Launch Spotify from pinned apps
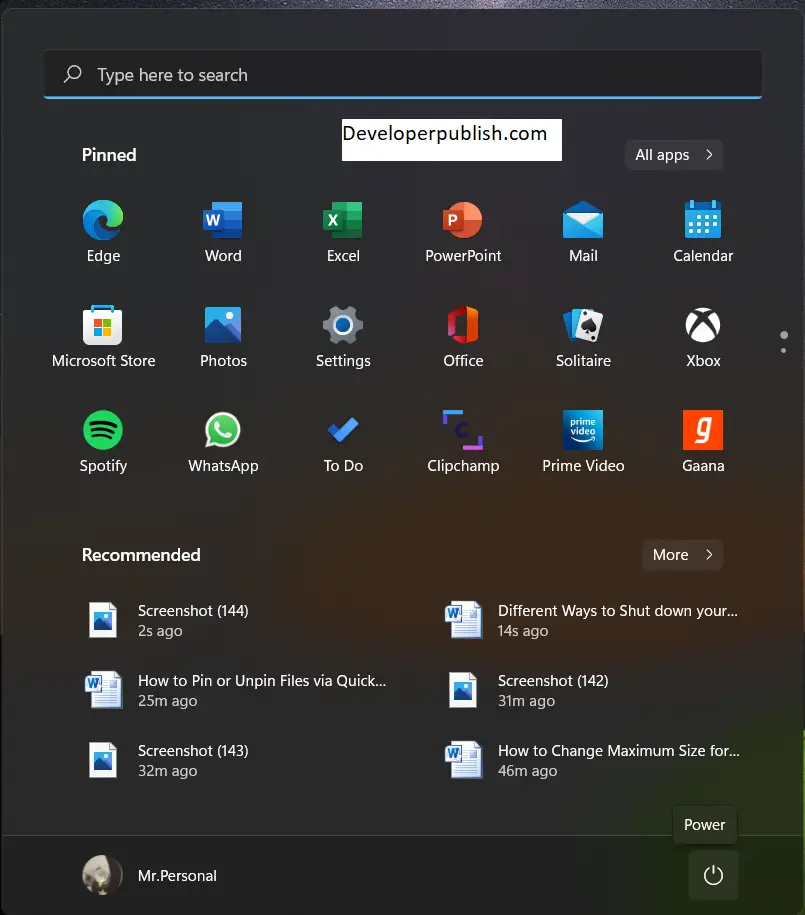The image size is (805, 915). (x=103, y=442)
